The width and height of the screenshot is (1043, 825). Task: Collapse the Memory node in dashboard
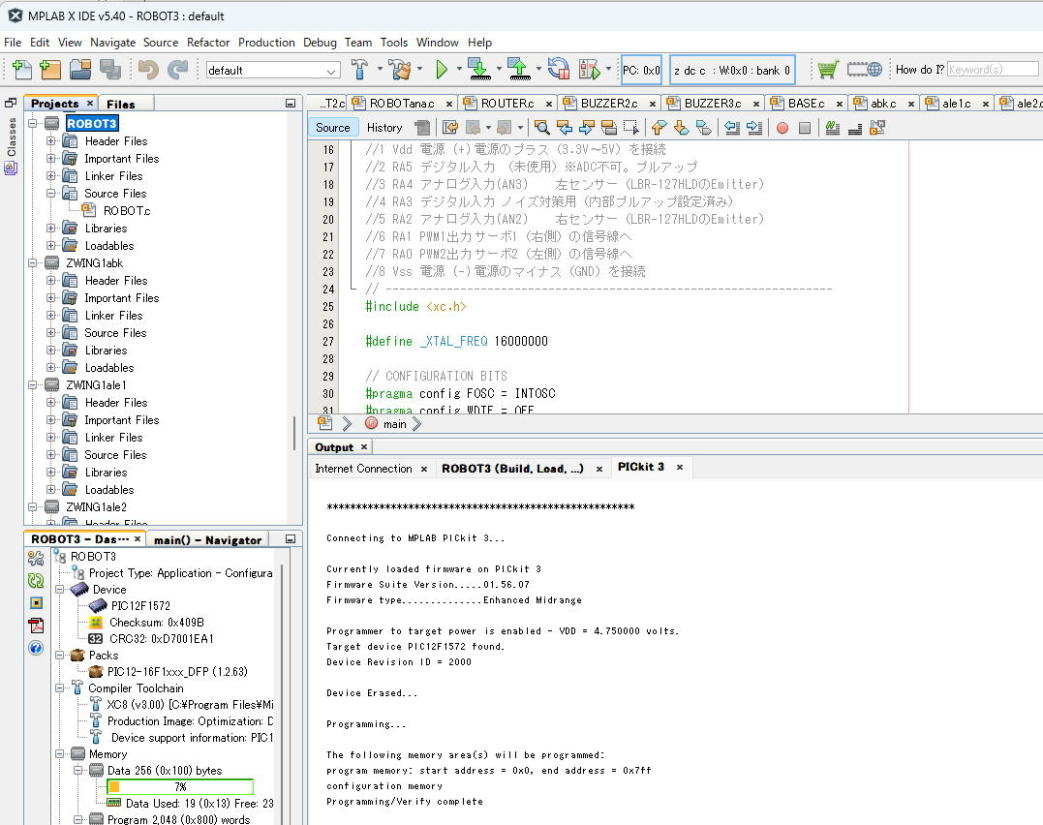(x=60, y=754)
